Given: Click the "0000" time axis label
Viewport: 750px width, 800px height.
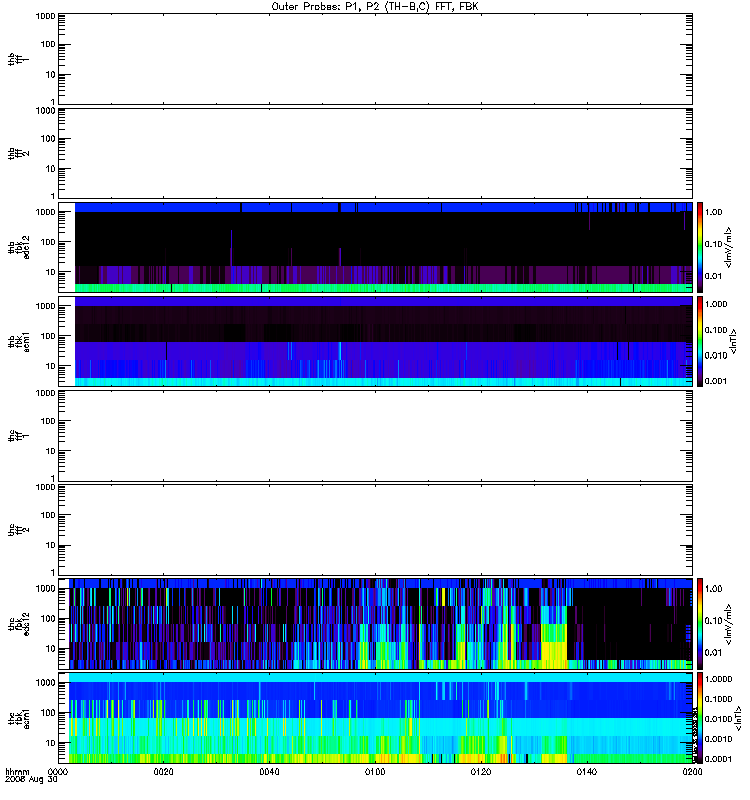Looking at the screenshot, I should [x=58, y=772].
